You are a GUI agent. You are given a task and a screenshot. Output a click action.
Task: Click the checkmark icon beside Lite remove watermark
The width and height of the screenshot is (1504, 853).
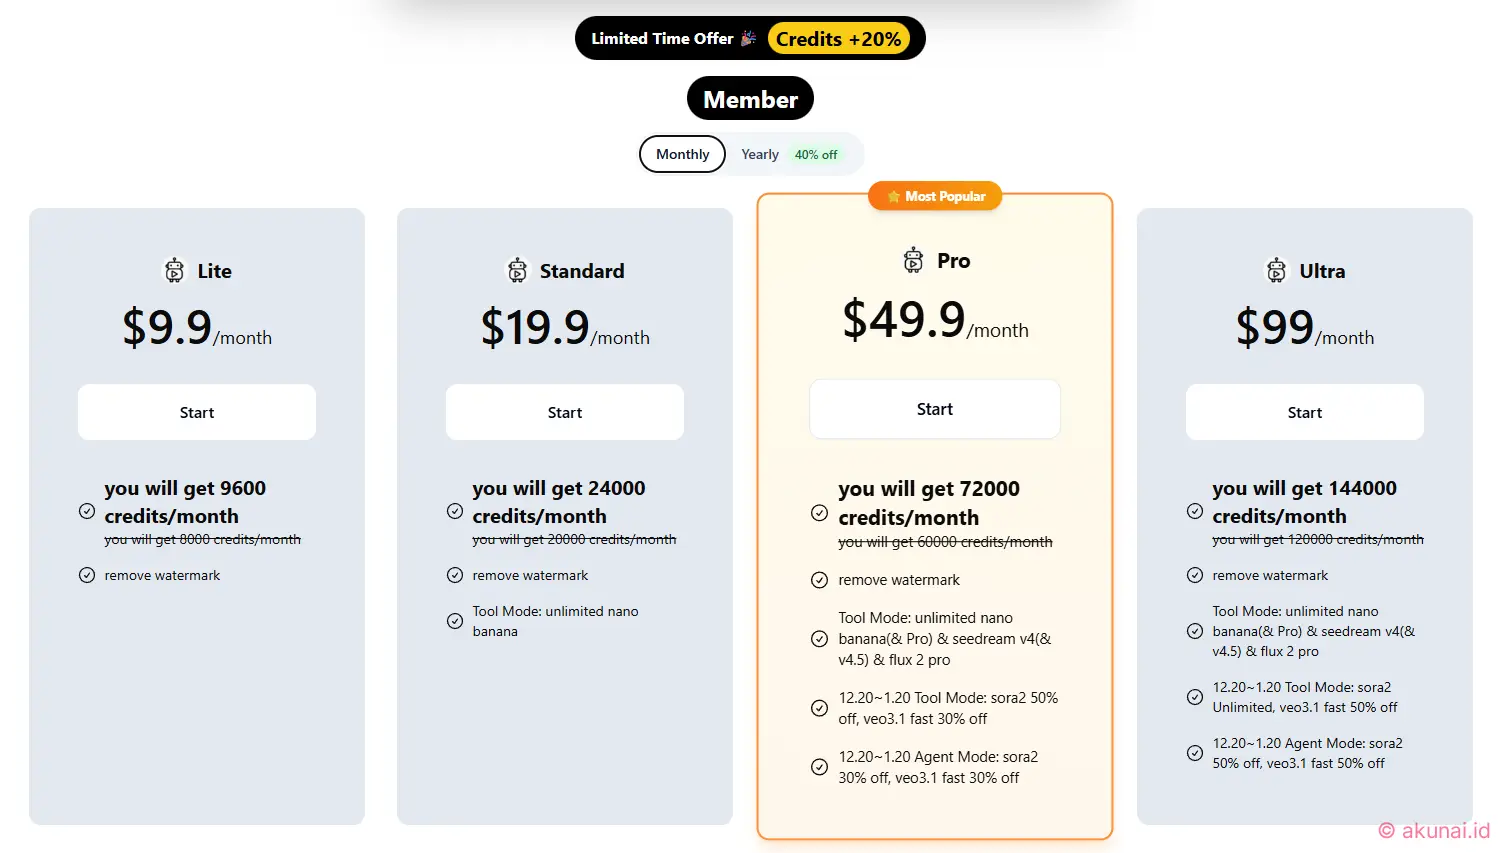[x=87, y=575]
